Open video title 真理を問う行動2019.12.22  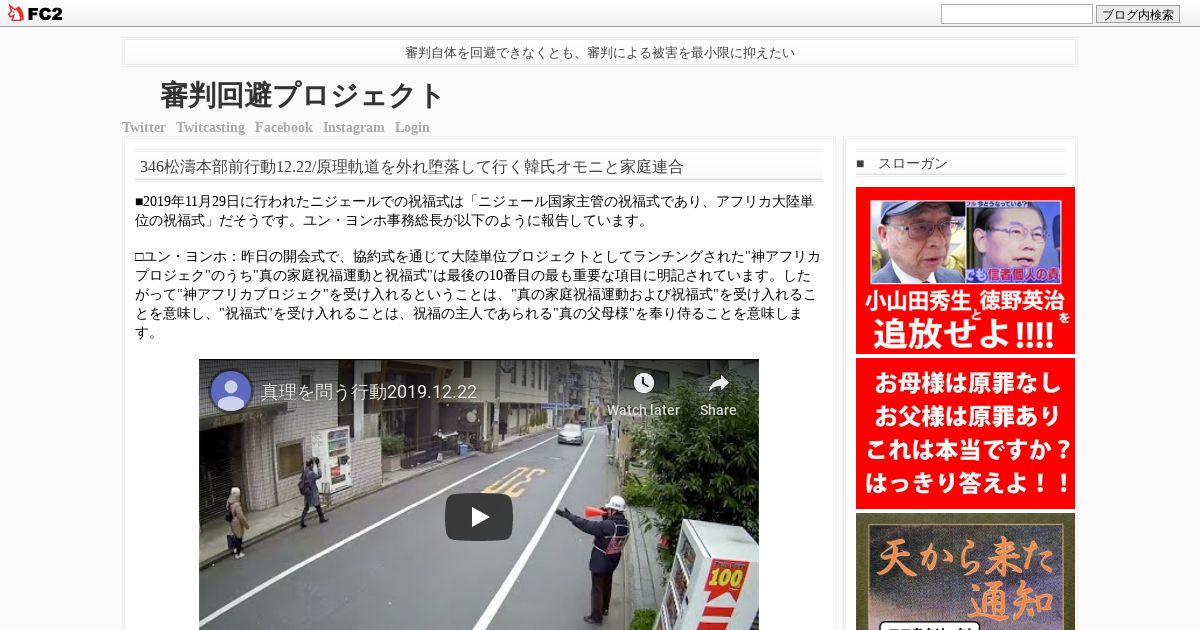(x=369, y=392)
